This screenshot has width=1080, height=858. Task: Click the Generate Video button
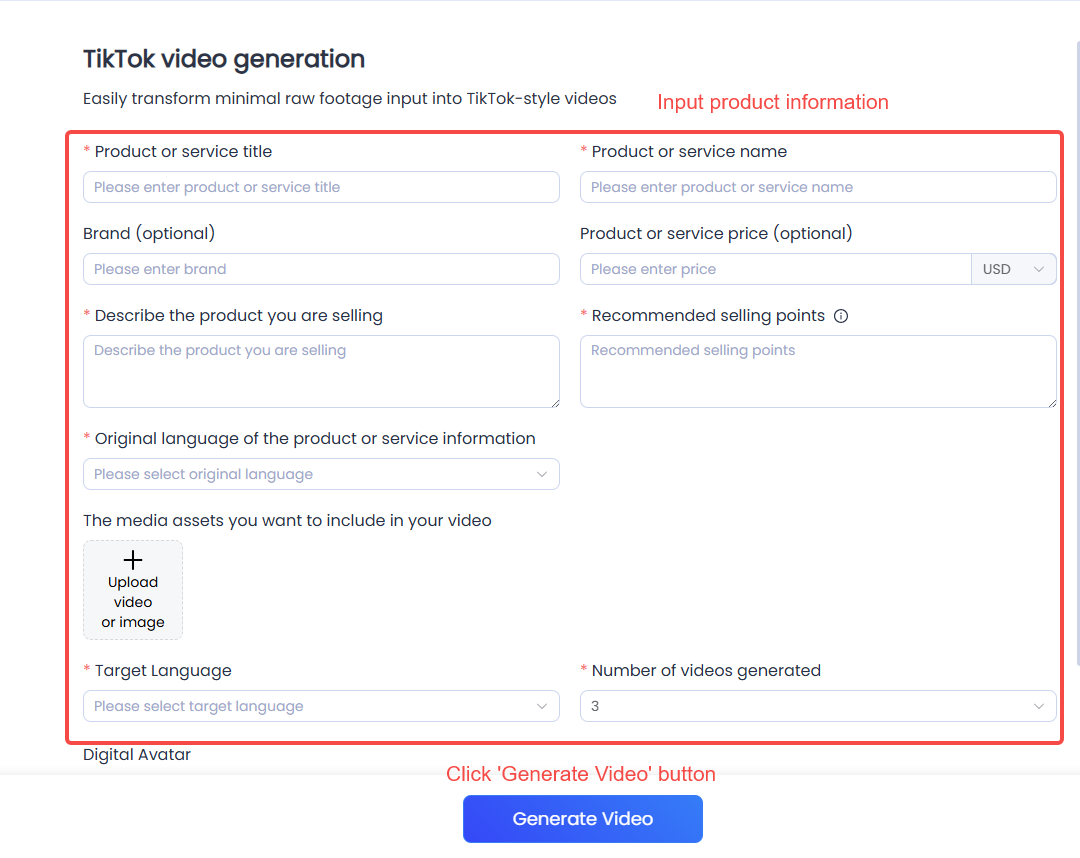point(582,819)
